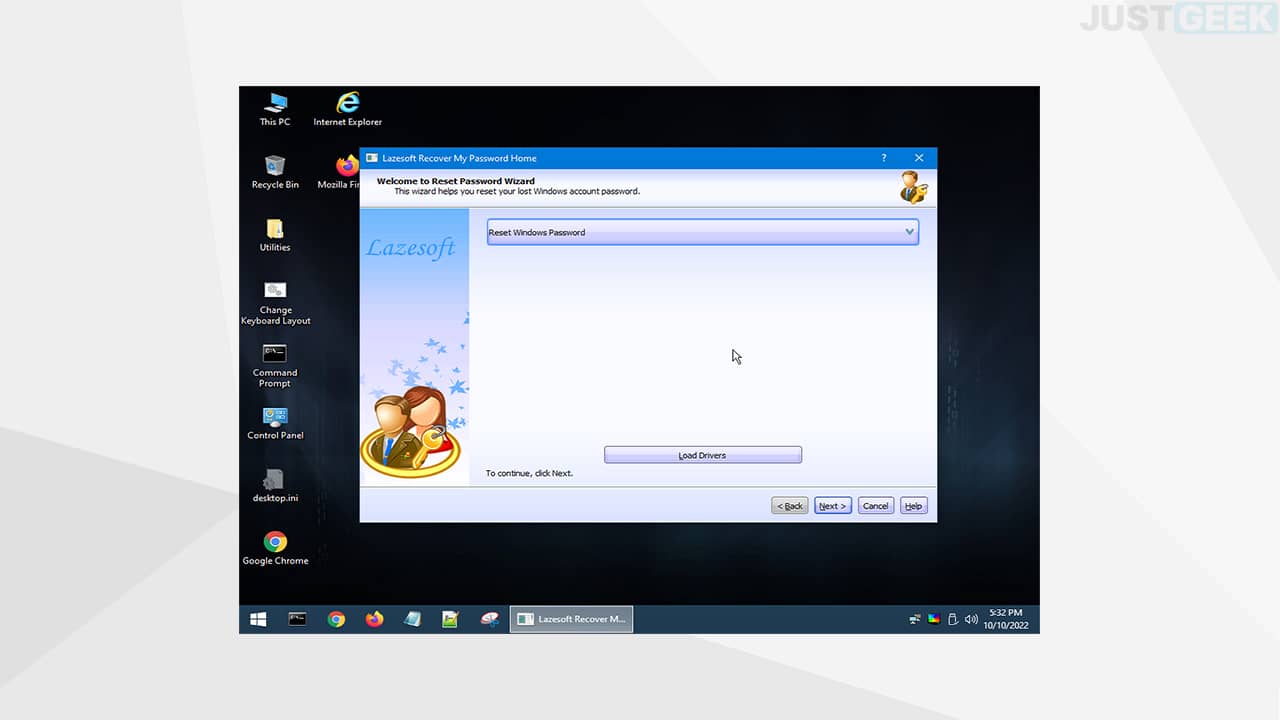1280x720 pixels.
Task: Click the Back button in the wizard
Action: 790,506
